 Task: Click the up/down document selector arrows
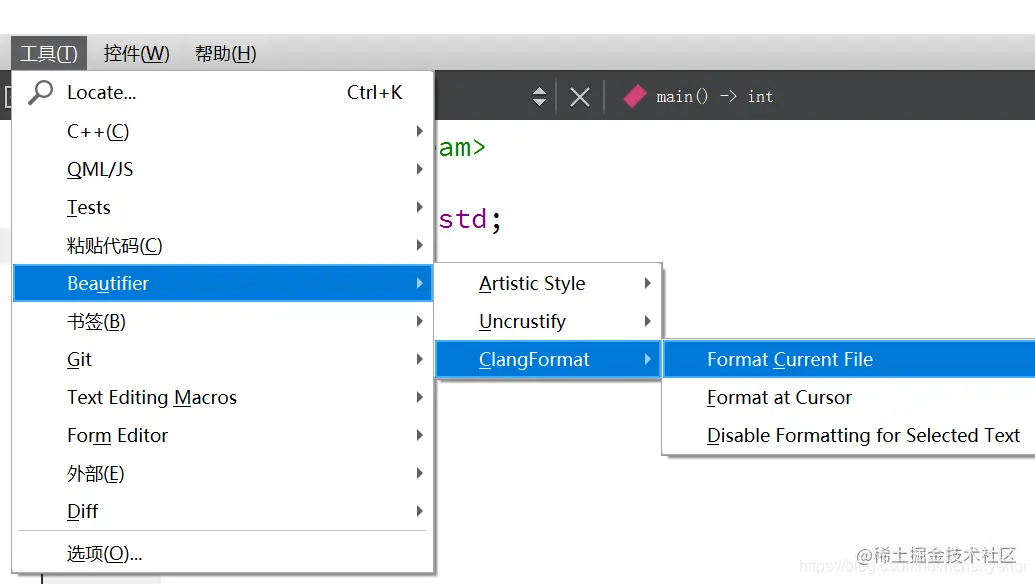[x=539, y=97]
